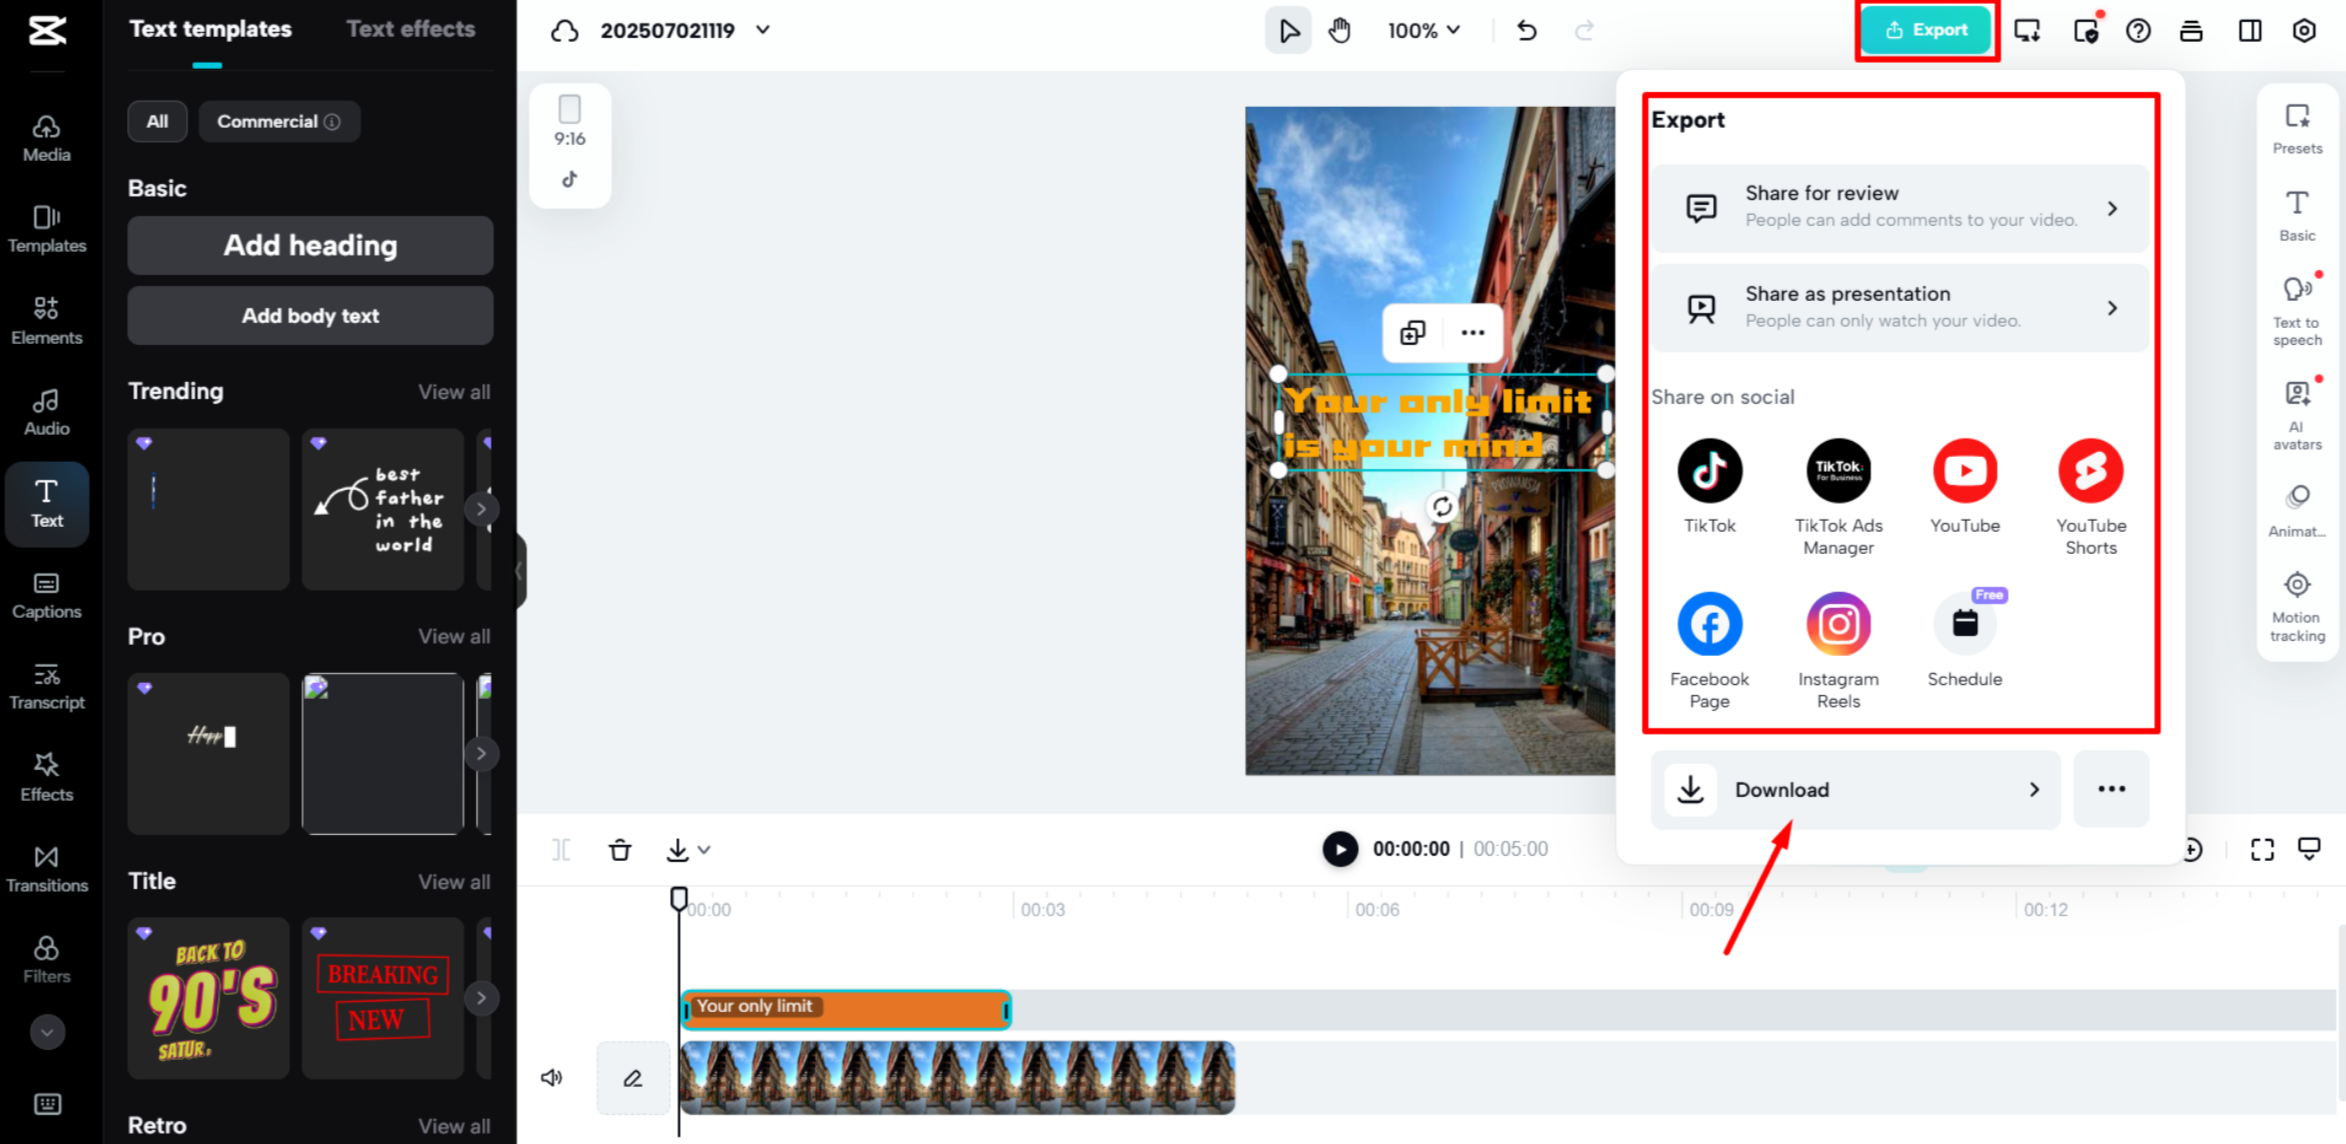Image resolution: width=2346 pixels, height=1144 pixels.
Task: Expand project name dropdown arrow
Action: point(764,30)
